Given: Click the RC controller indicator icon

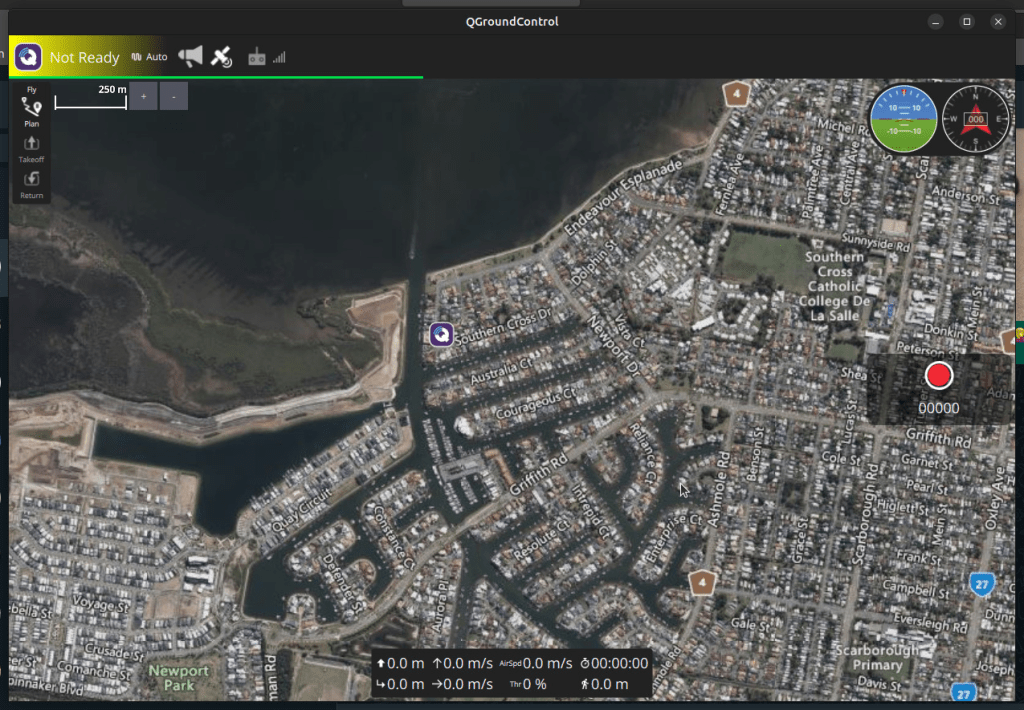Looking at the screenshot, I should (257, 58).
